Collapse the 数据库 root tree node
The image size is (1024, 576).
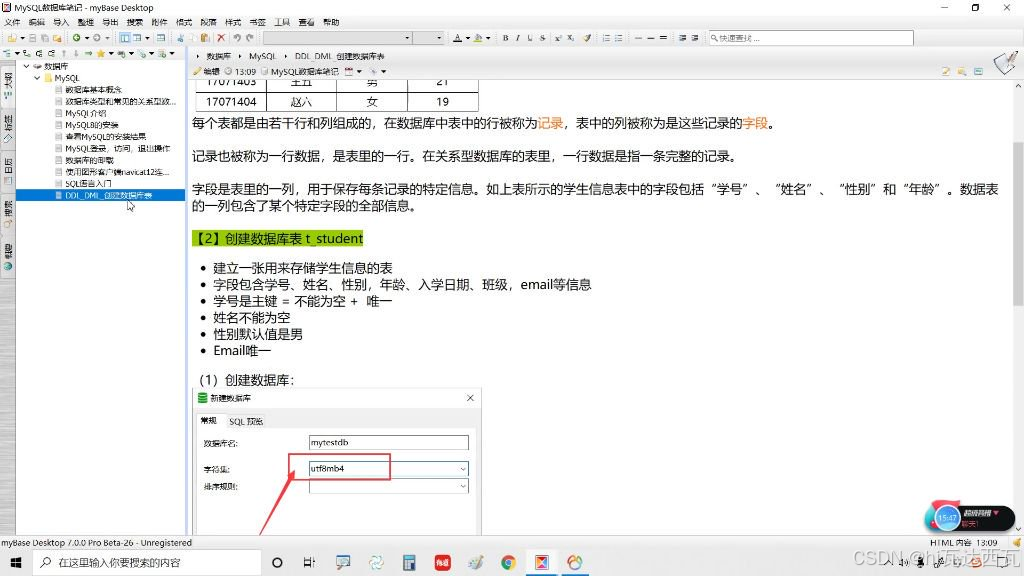[x=27, y=66]
